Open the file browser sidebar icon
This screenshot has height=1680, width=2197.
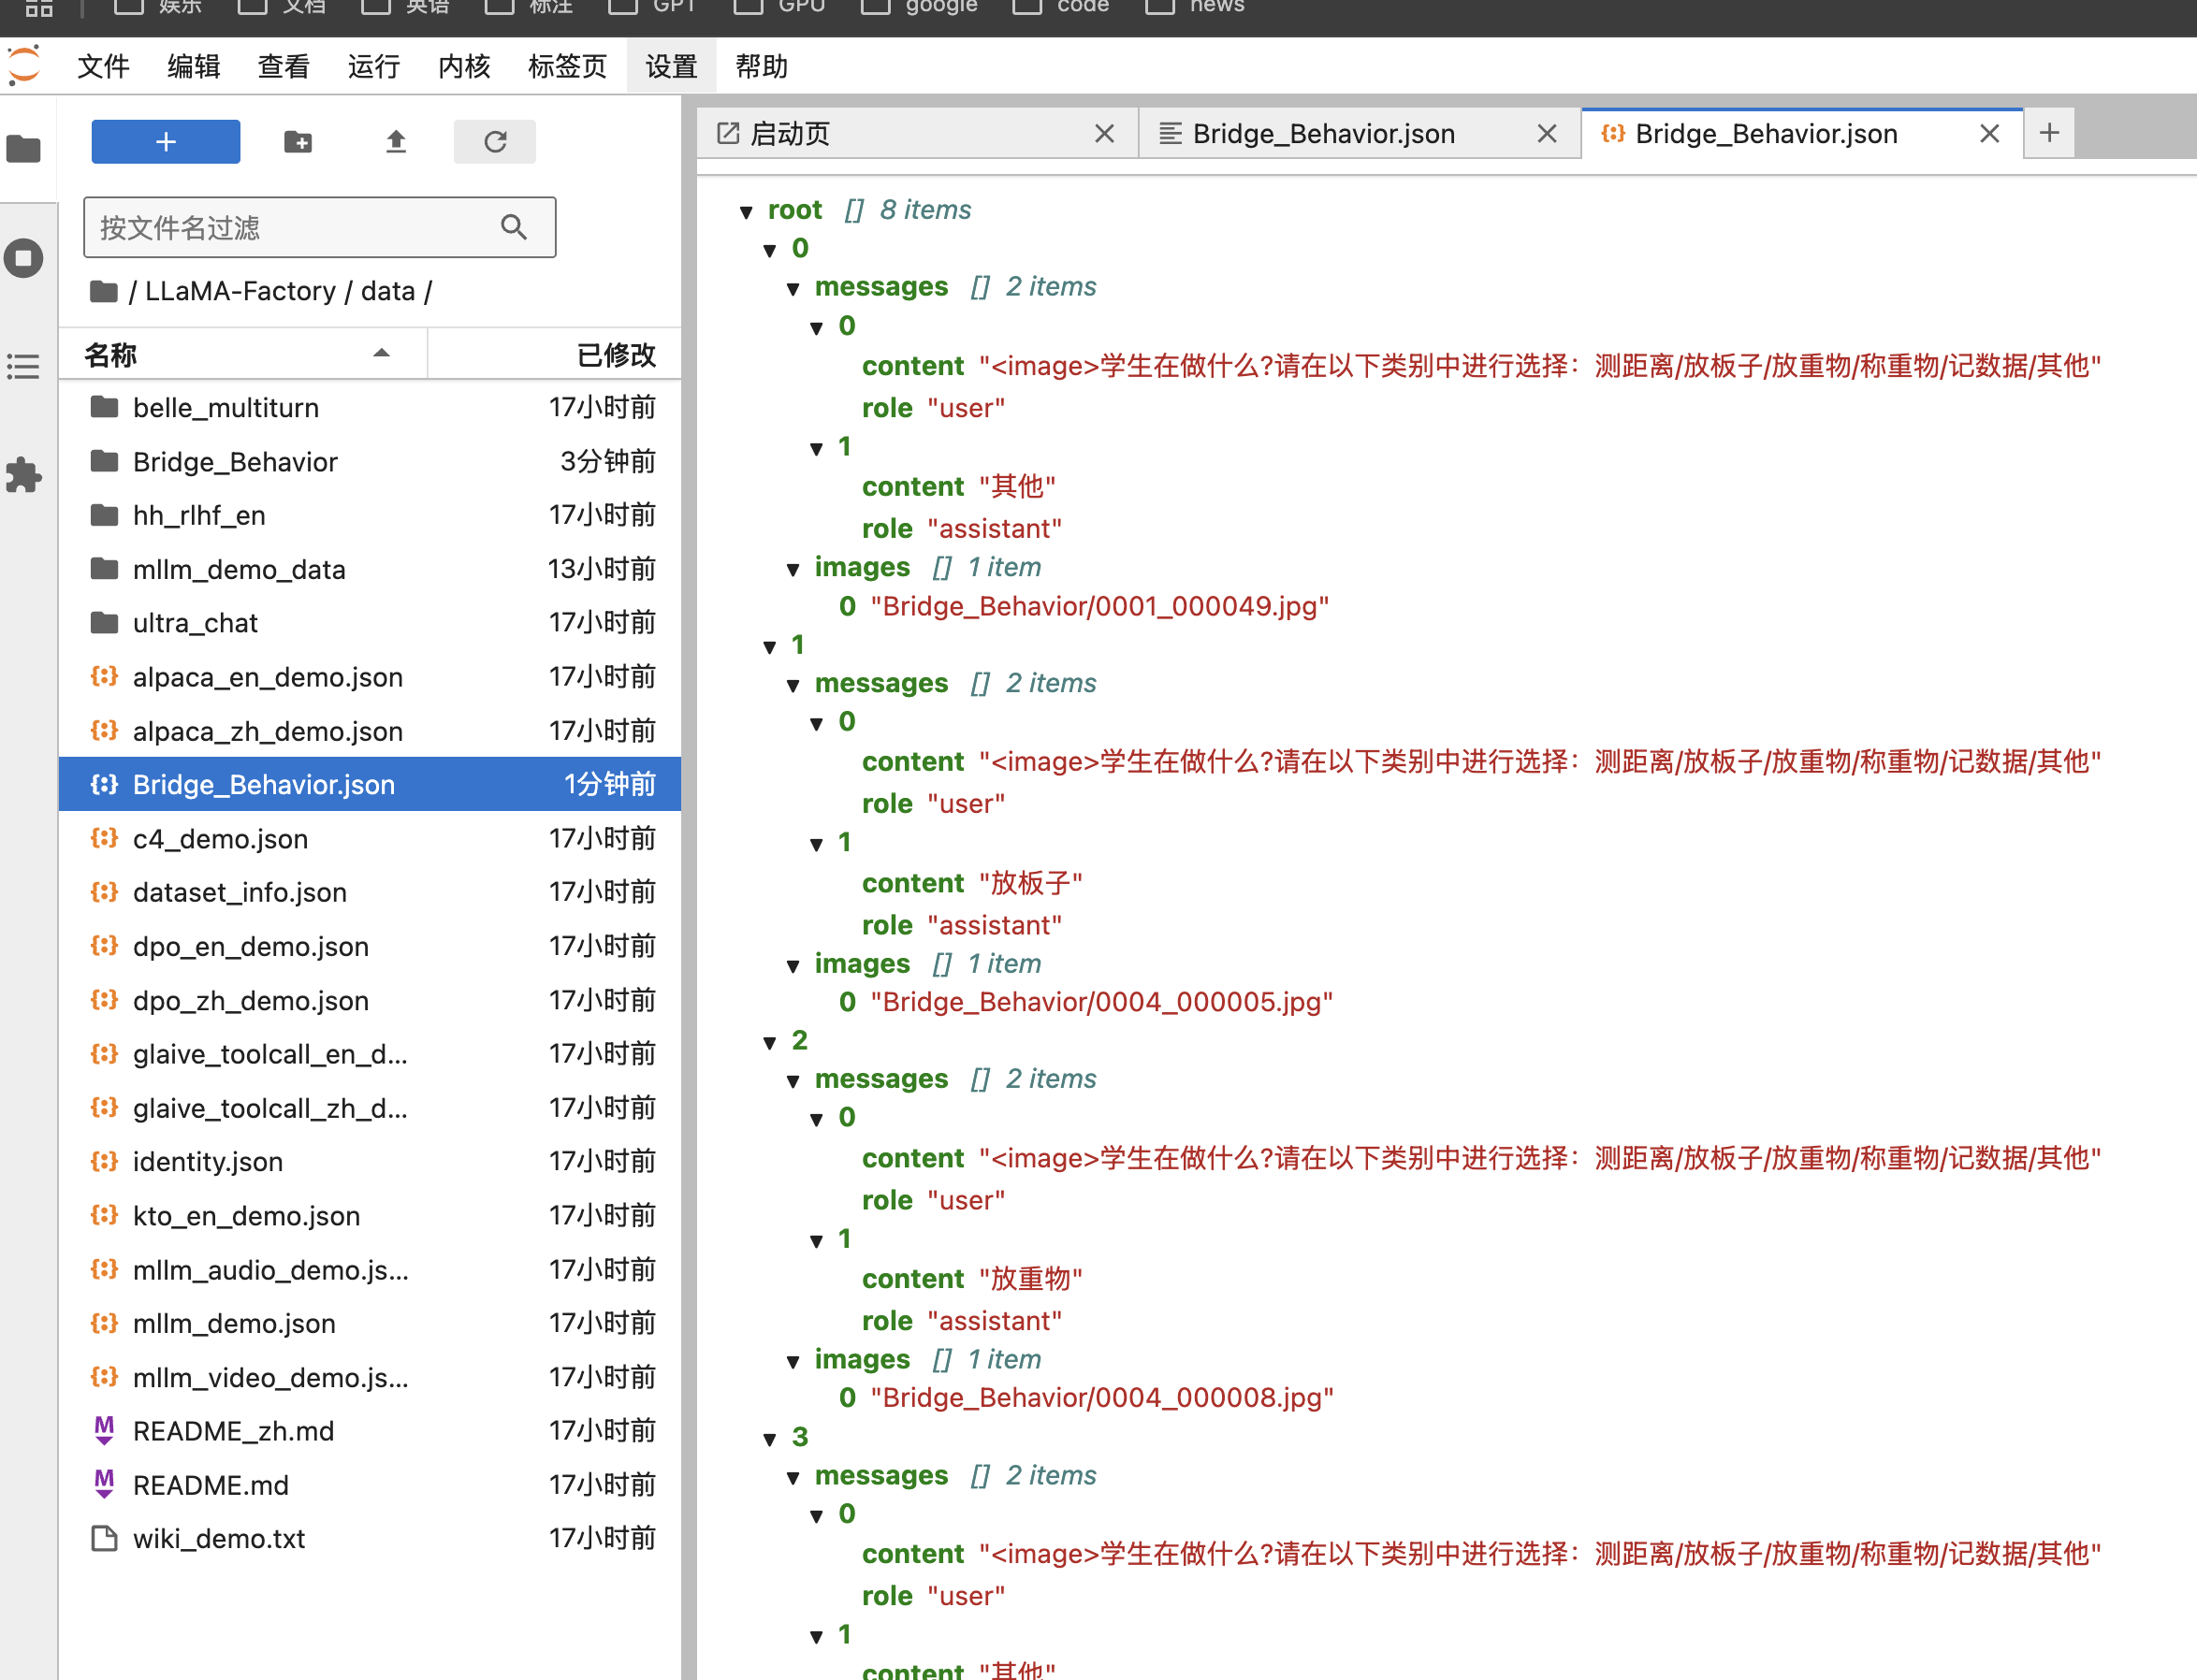point(24,150)
